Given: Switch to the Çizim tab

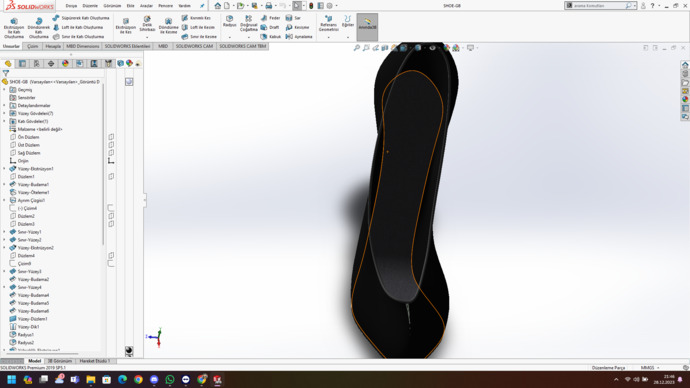Looking at the screenshot, I should coord(33,46).
